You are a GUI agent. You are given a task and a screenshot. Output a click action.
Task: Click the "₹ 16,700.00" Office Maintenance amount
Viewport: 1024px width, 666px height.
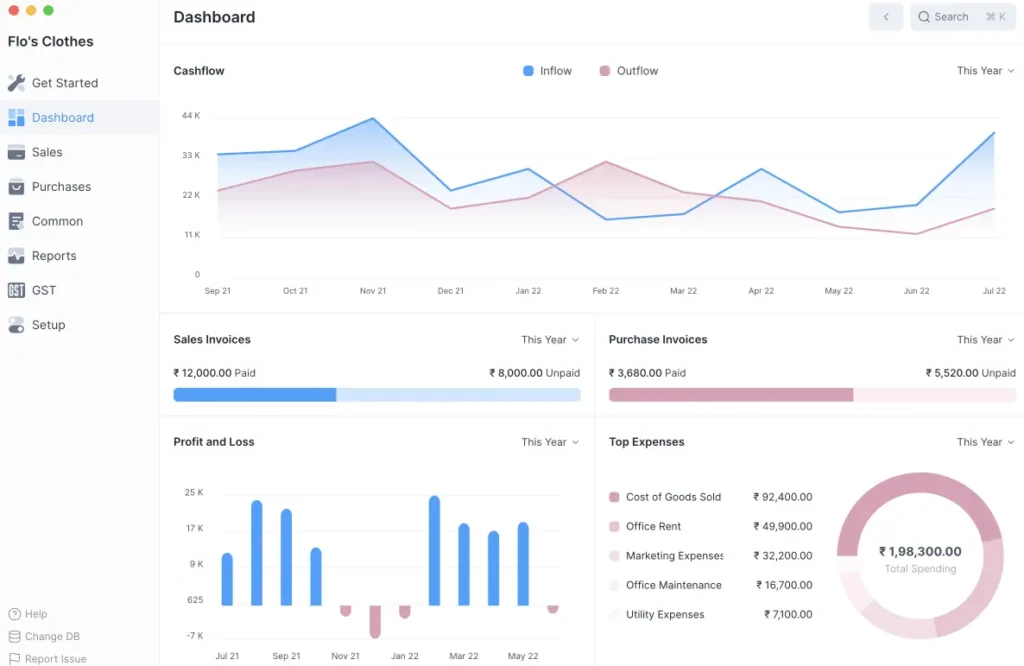pos(784,585)
